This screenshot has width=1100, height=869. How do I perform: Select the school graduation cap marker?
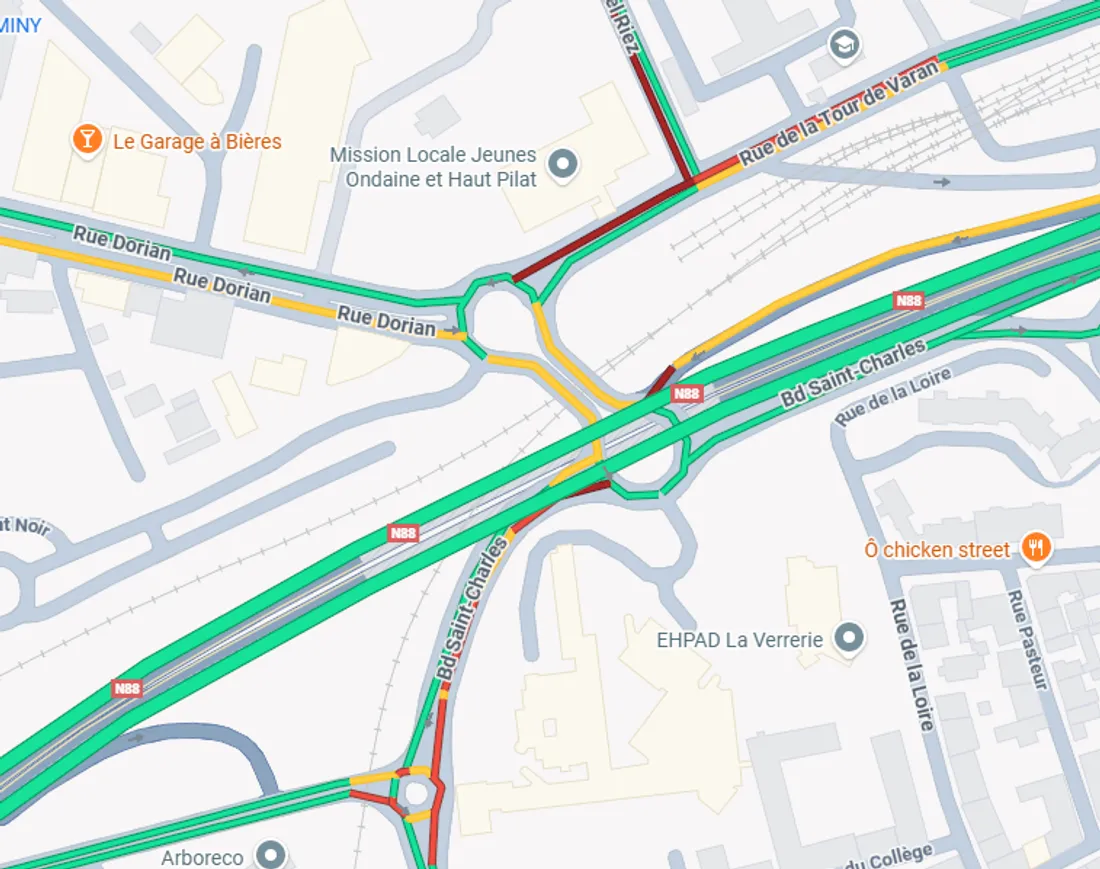point(845,46)
